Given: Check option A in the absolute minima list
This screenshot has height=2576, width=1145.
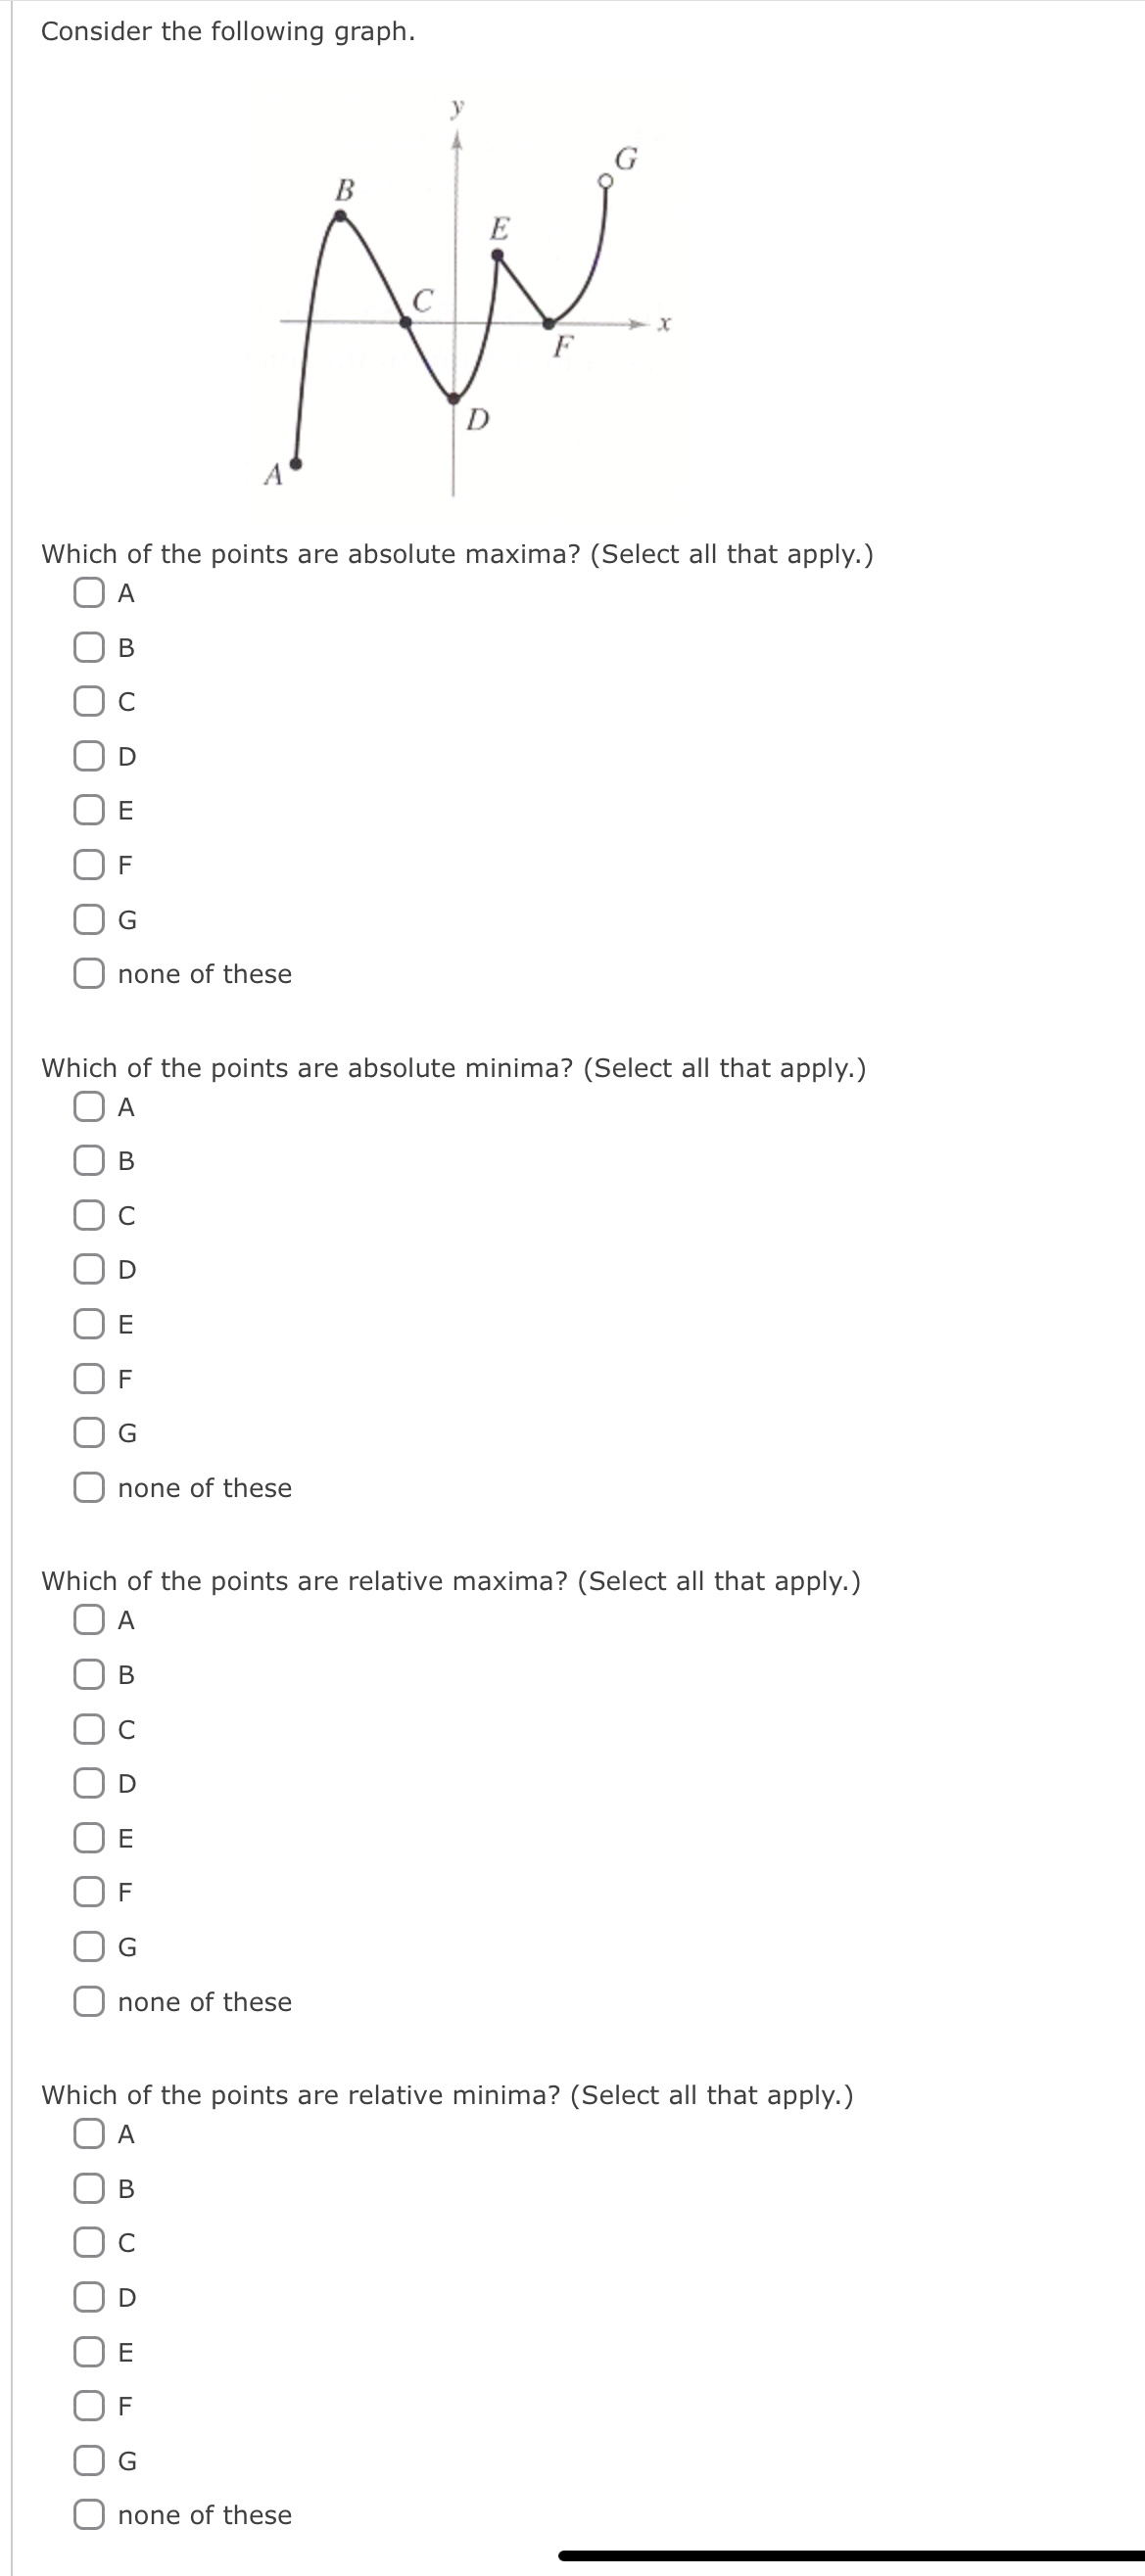Looking at the screenshot, I should [x=89, y=1107].
